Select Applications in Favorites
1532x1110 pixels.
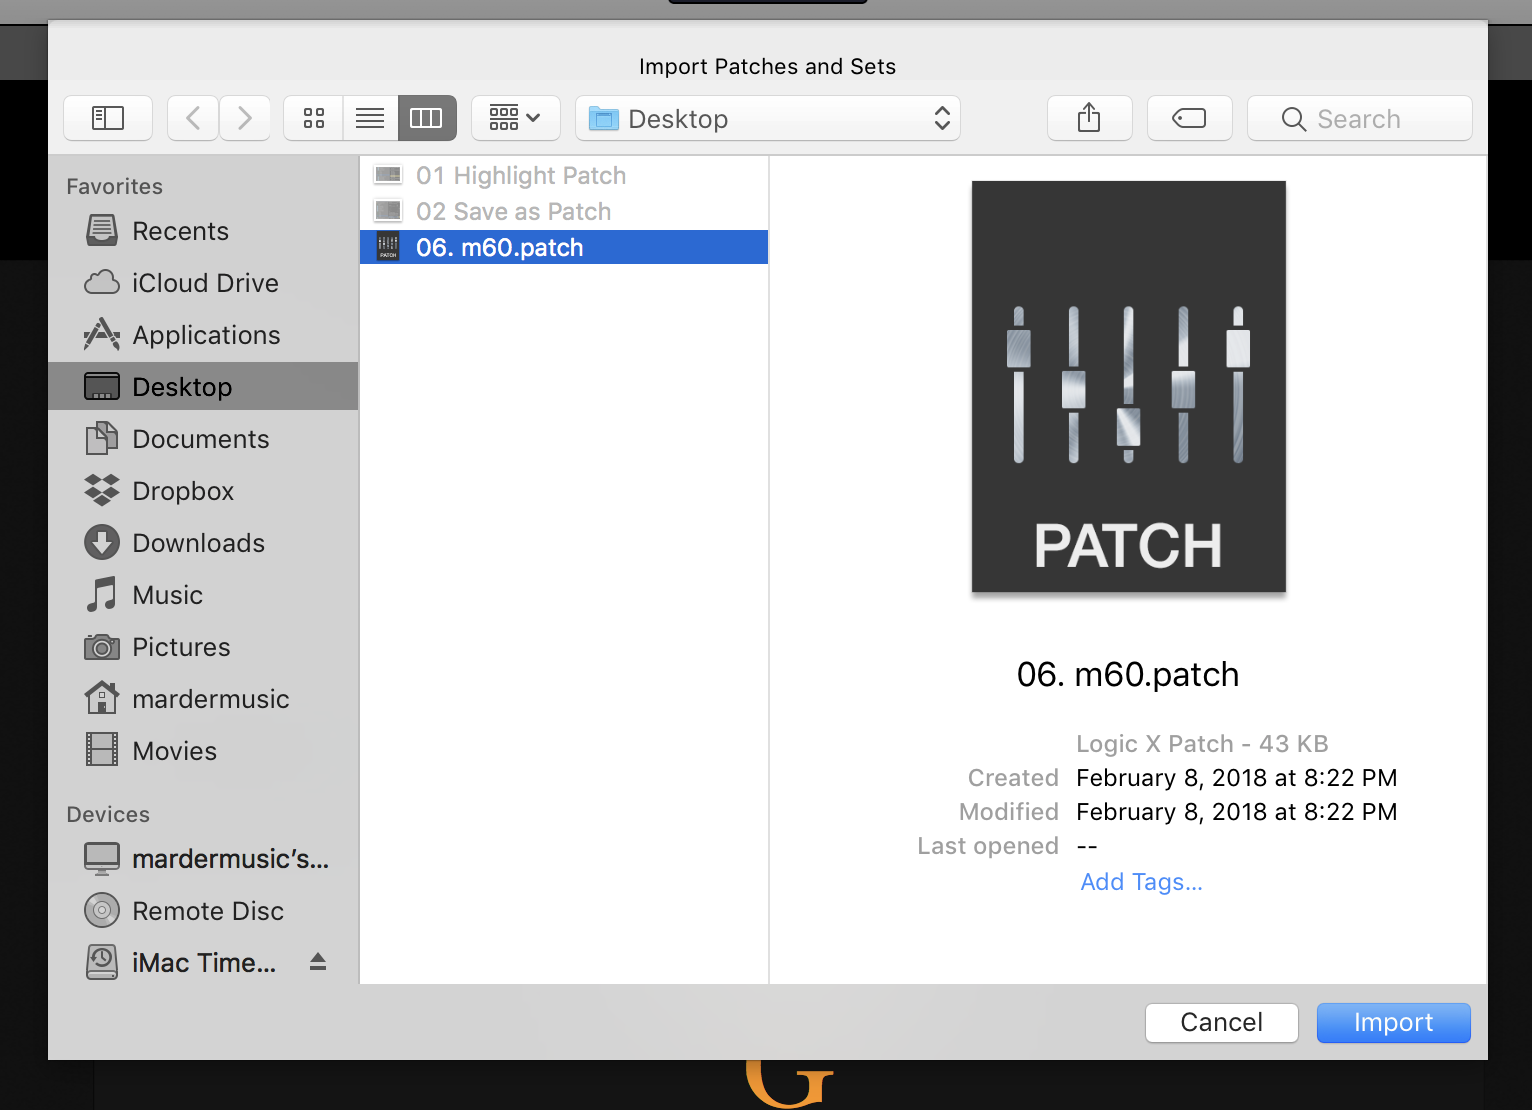pos(206,335)
